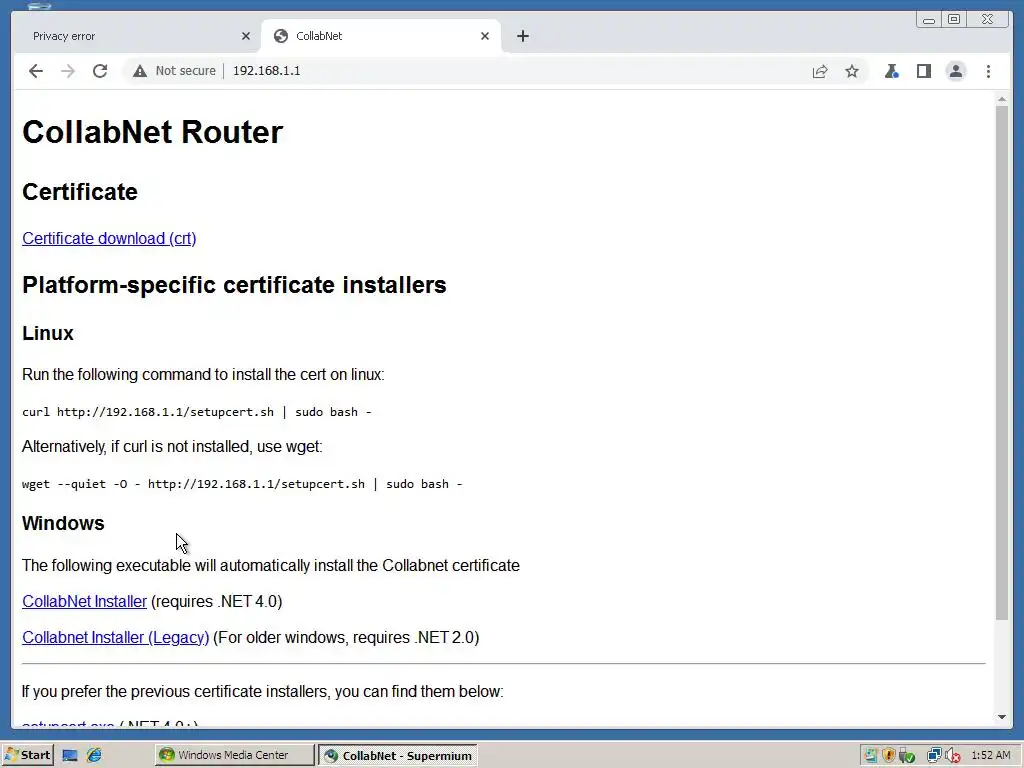Click CollabNet - Supermium taskbar button
Viewport: 1024px width, 768px height.
coord(398,756)
